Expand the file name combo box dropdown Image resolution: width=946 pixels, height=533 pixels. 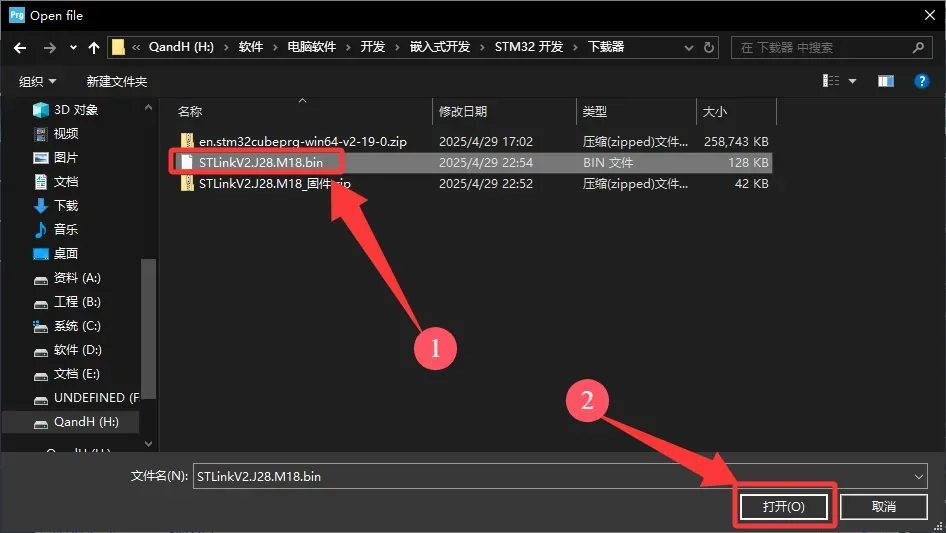pos(919,477)
